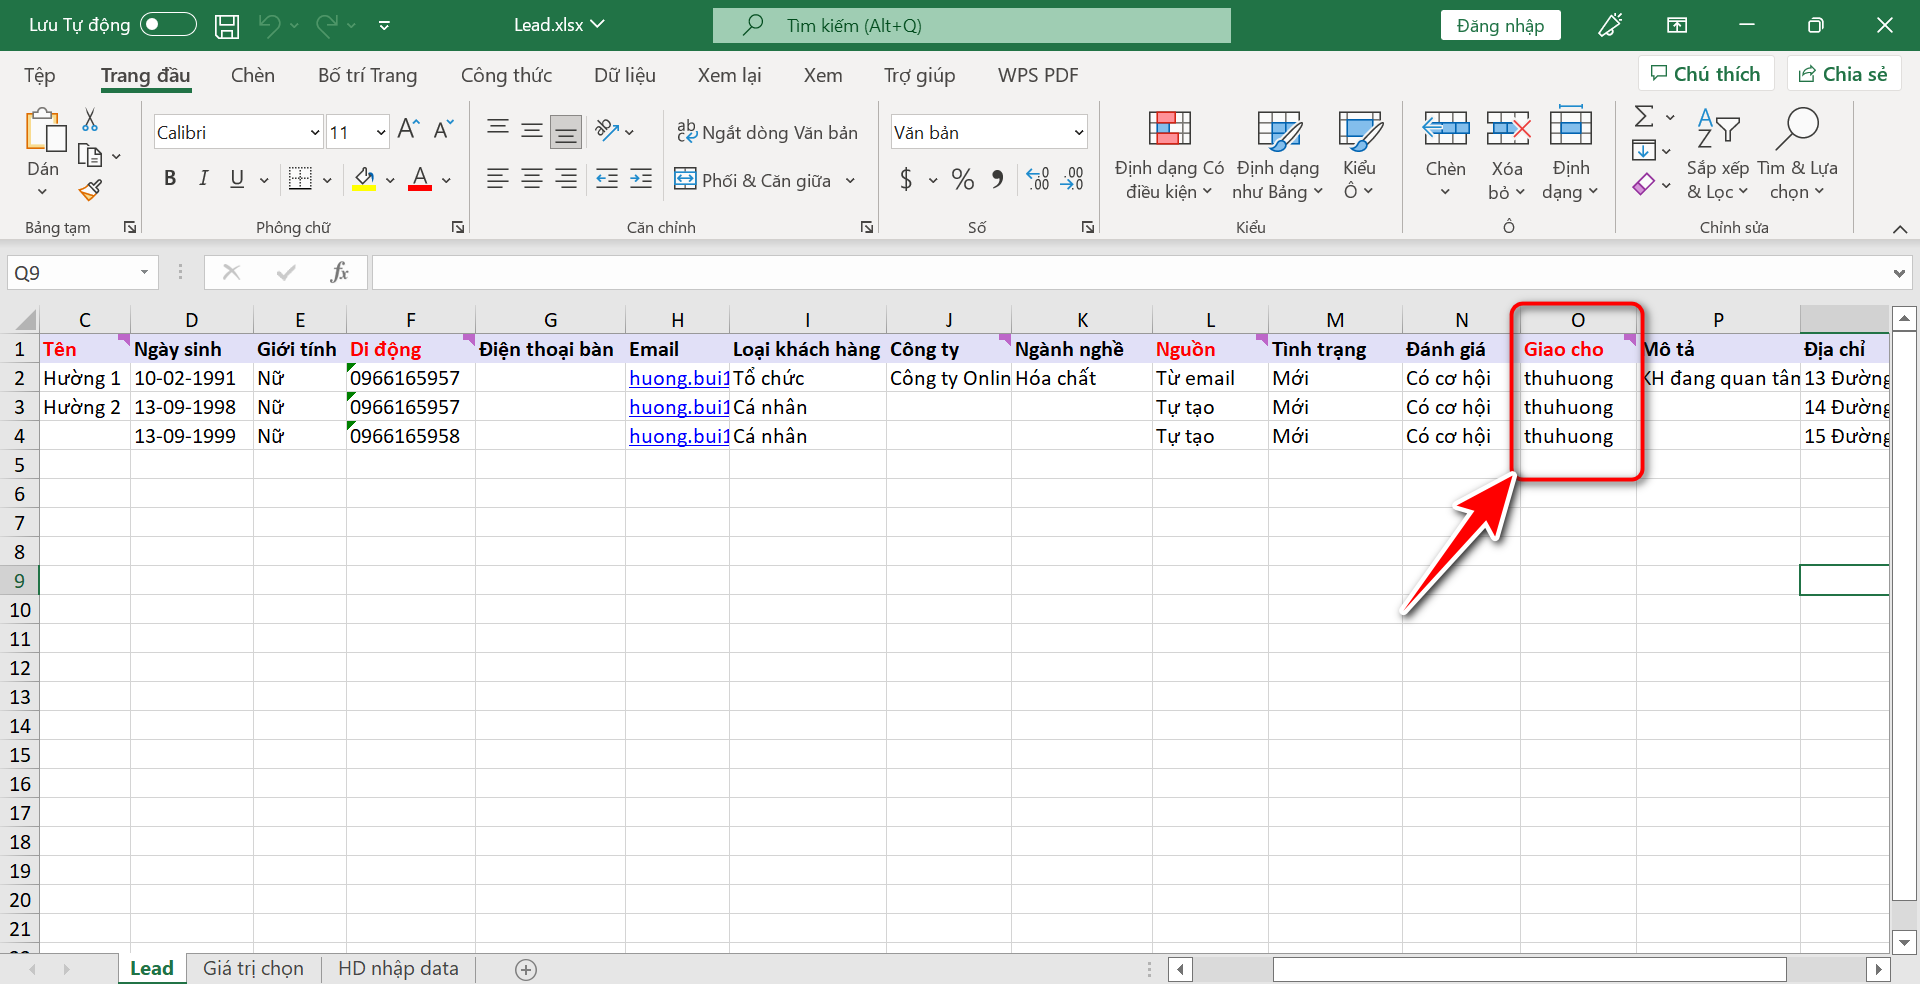
Task: Click the AutoSum sigma icon
Action: point(1644,117)
